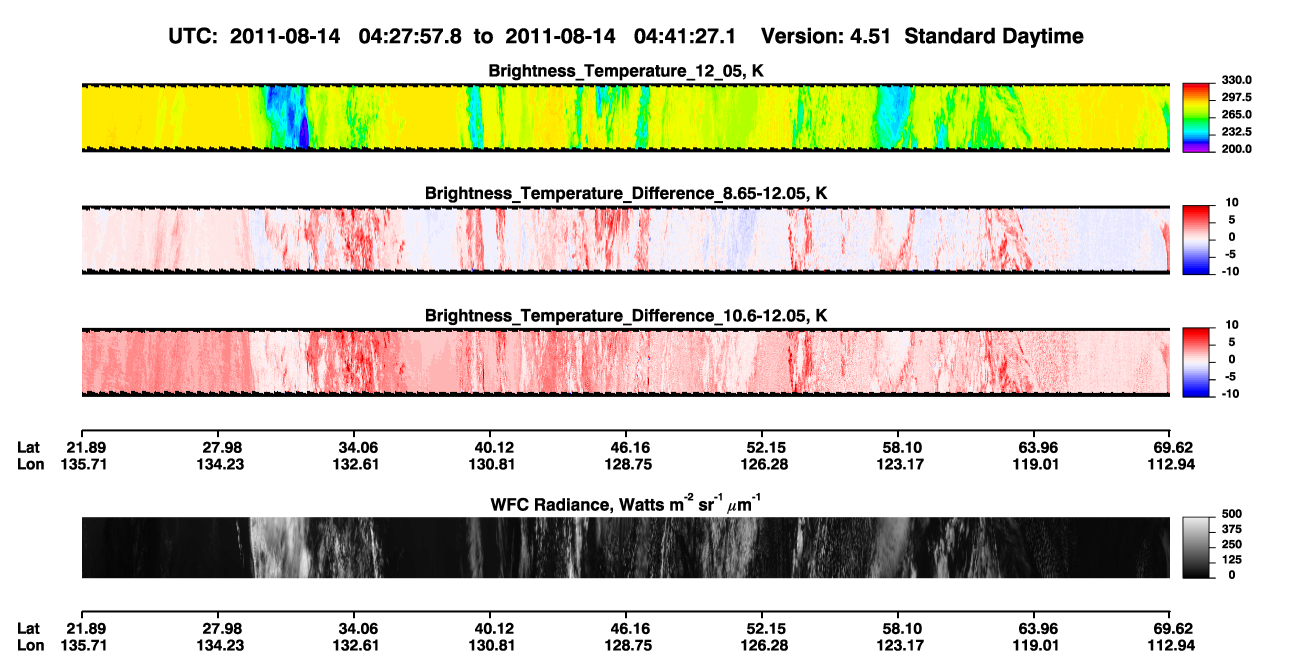Click the 330.0 colorbar label
Image resolution: width=1300 pixels, height=667 pixels.
click(x=1235, y=80)
